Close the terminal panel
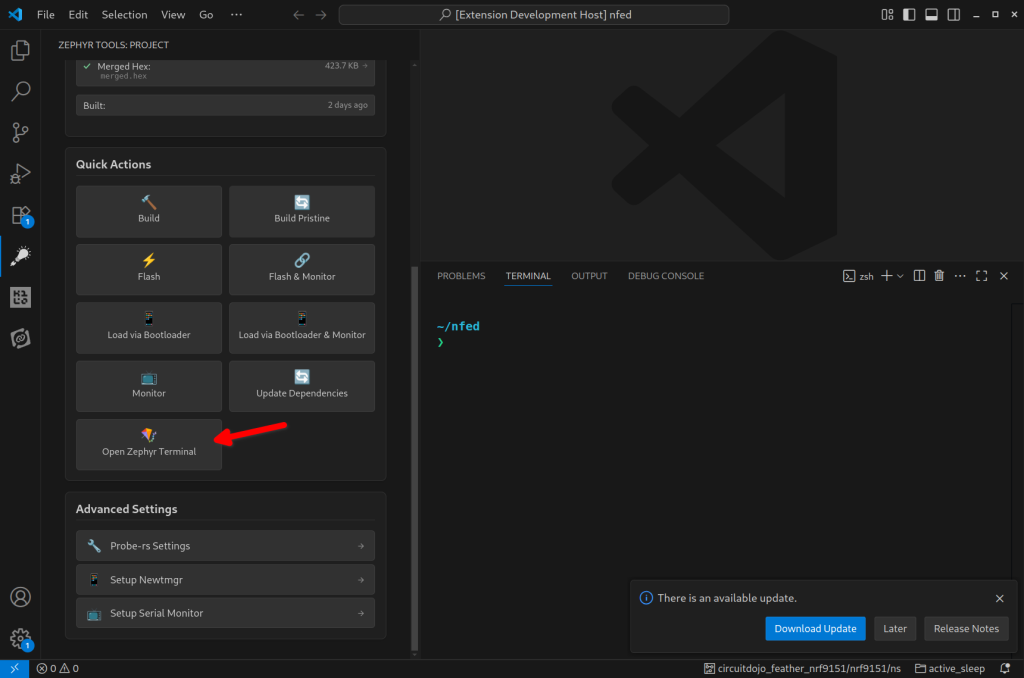This screenshot has width=1024, height=678. [x=1004, y=276]
